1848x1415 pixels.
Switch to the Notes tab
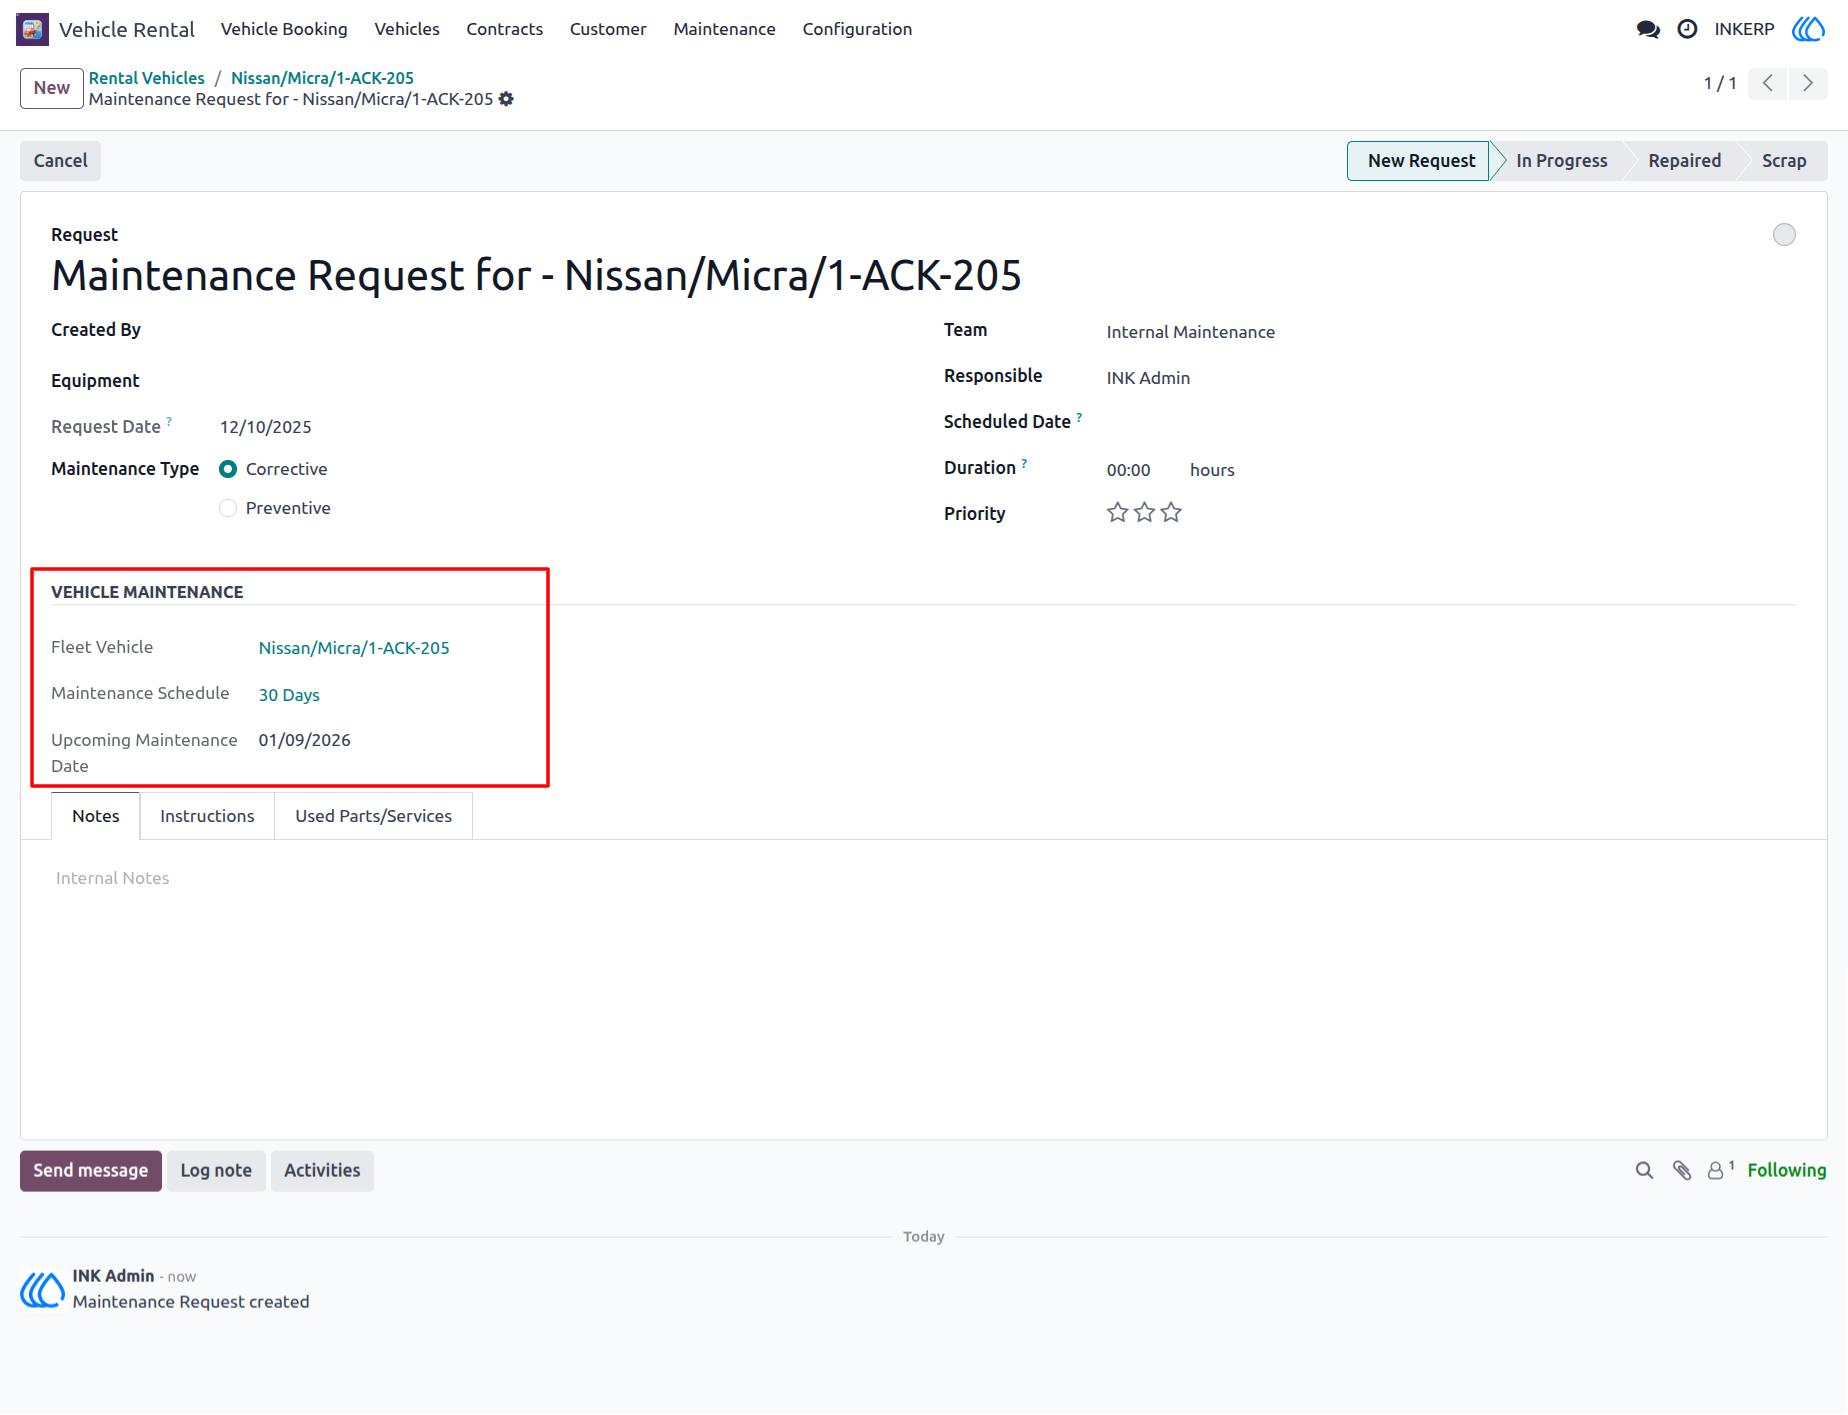pyautogui.click(x=96, y=816)
